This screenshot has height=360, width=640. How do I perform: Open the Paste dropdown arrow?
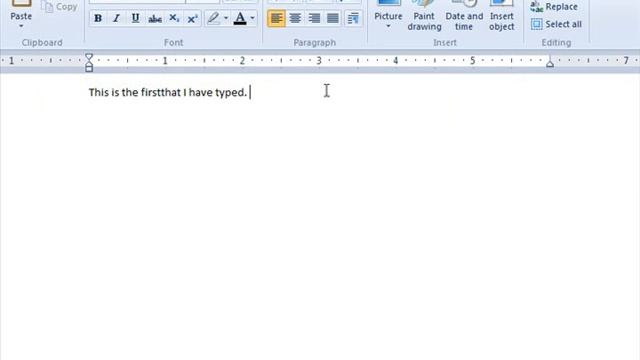click(21, 27)
